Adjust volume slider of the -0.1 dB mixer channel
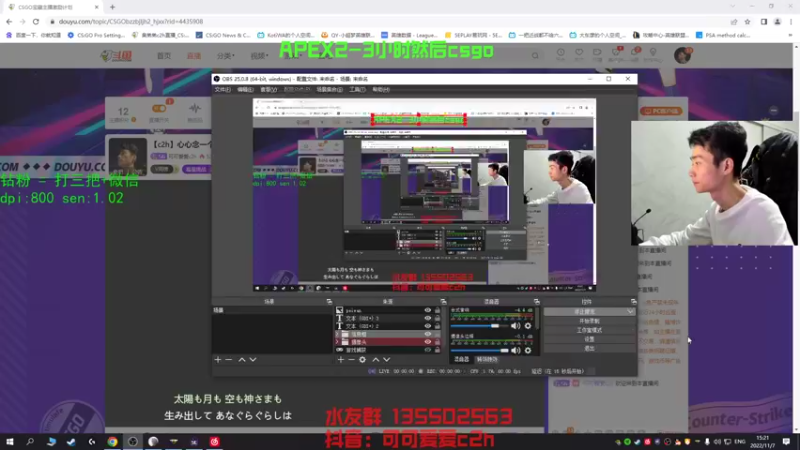This screenshot has width=800, height=450. tap(480, 351)
